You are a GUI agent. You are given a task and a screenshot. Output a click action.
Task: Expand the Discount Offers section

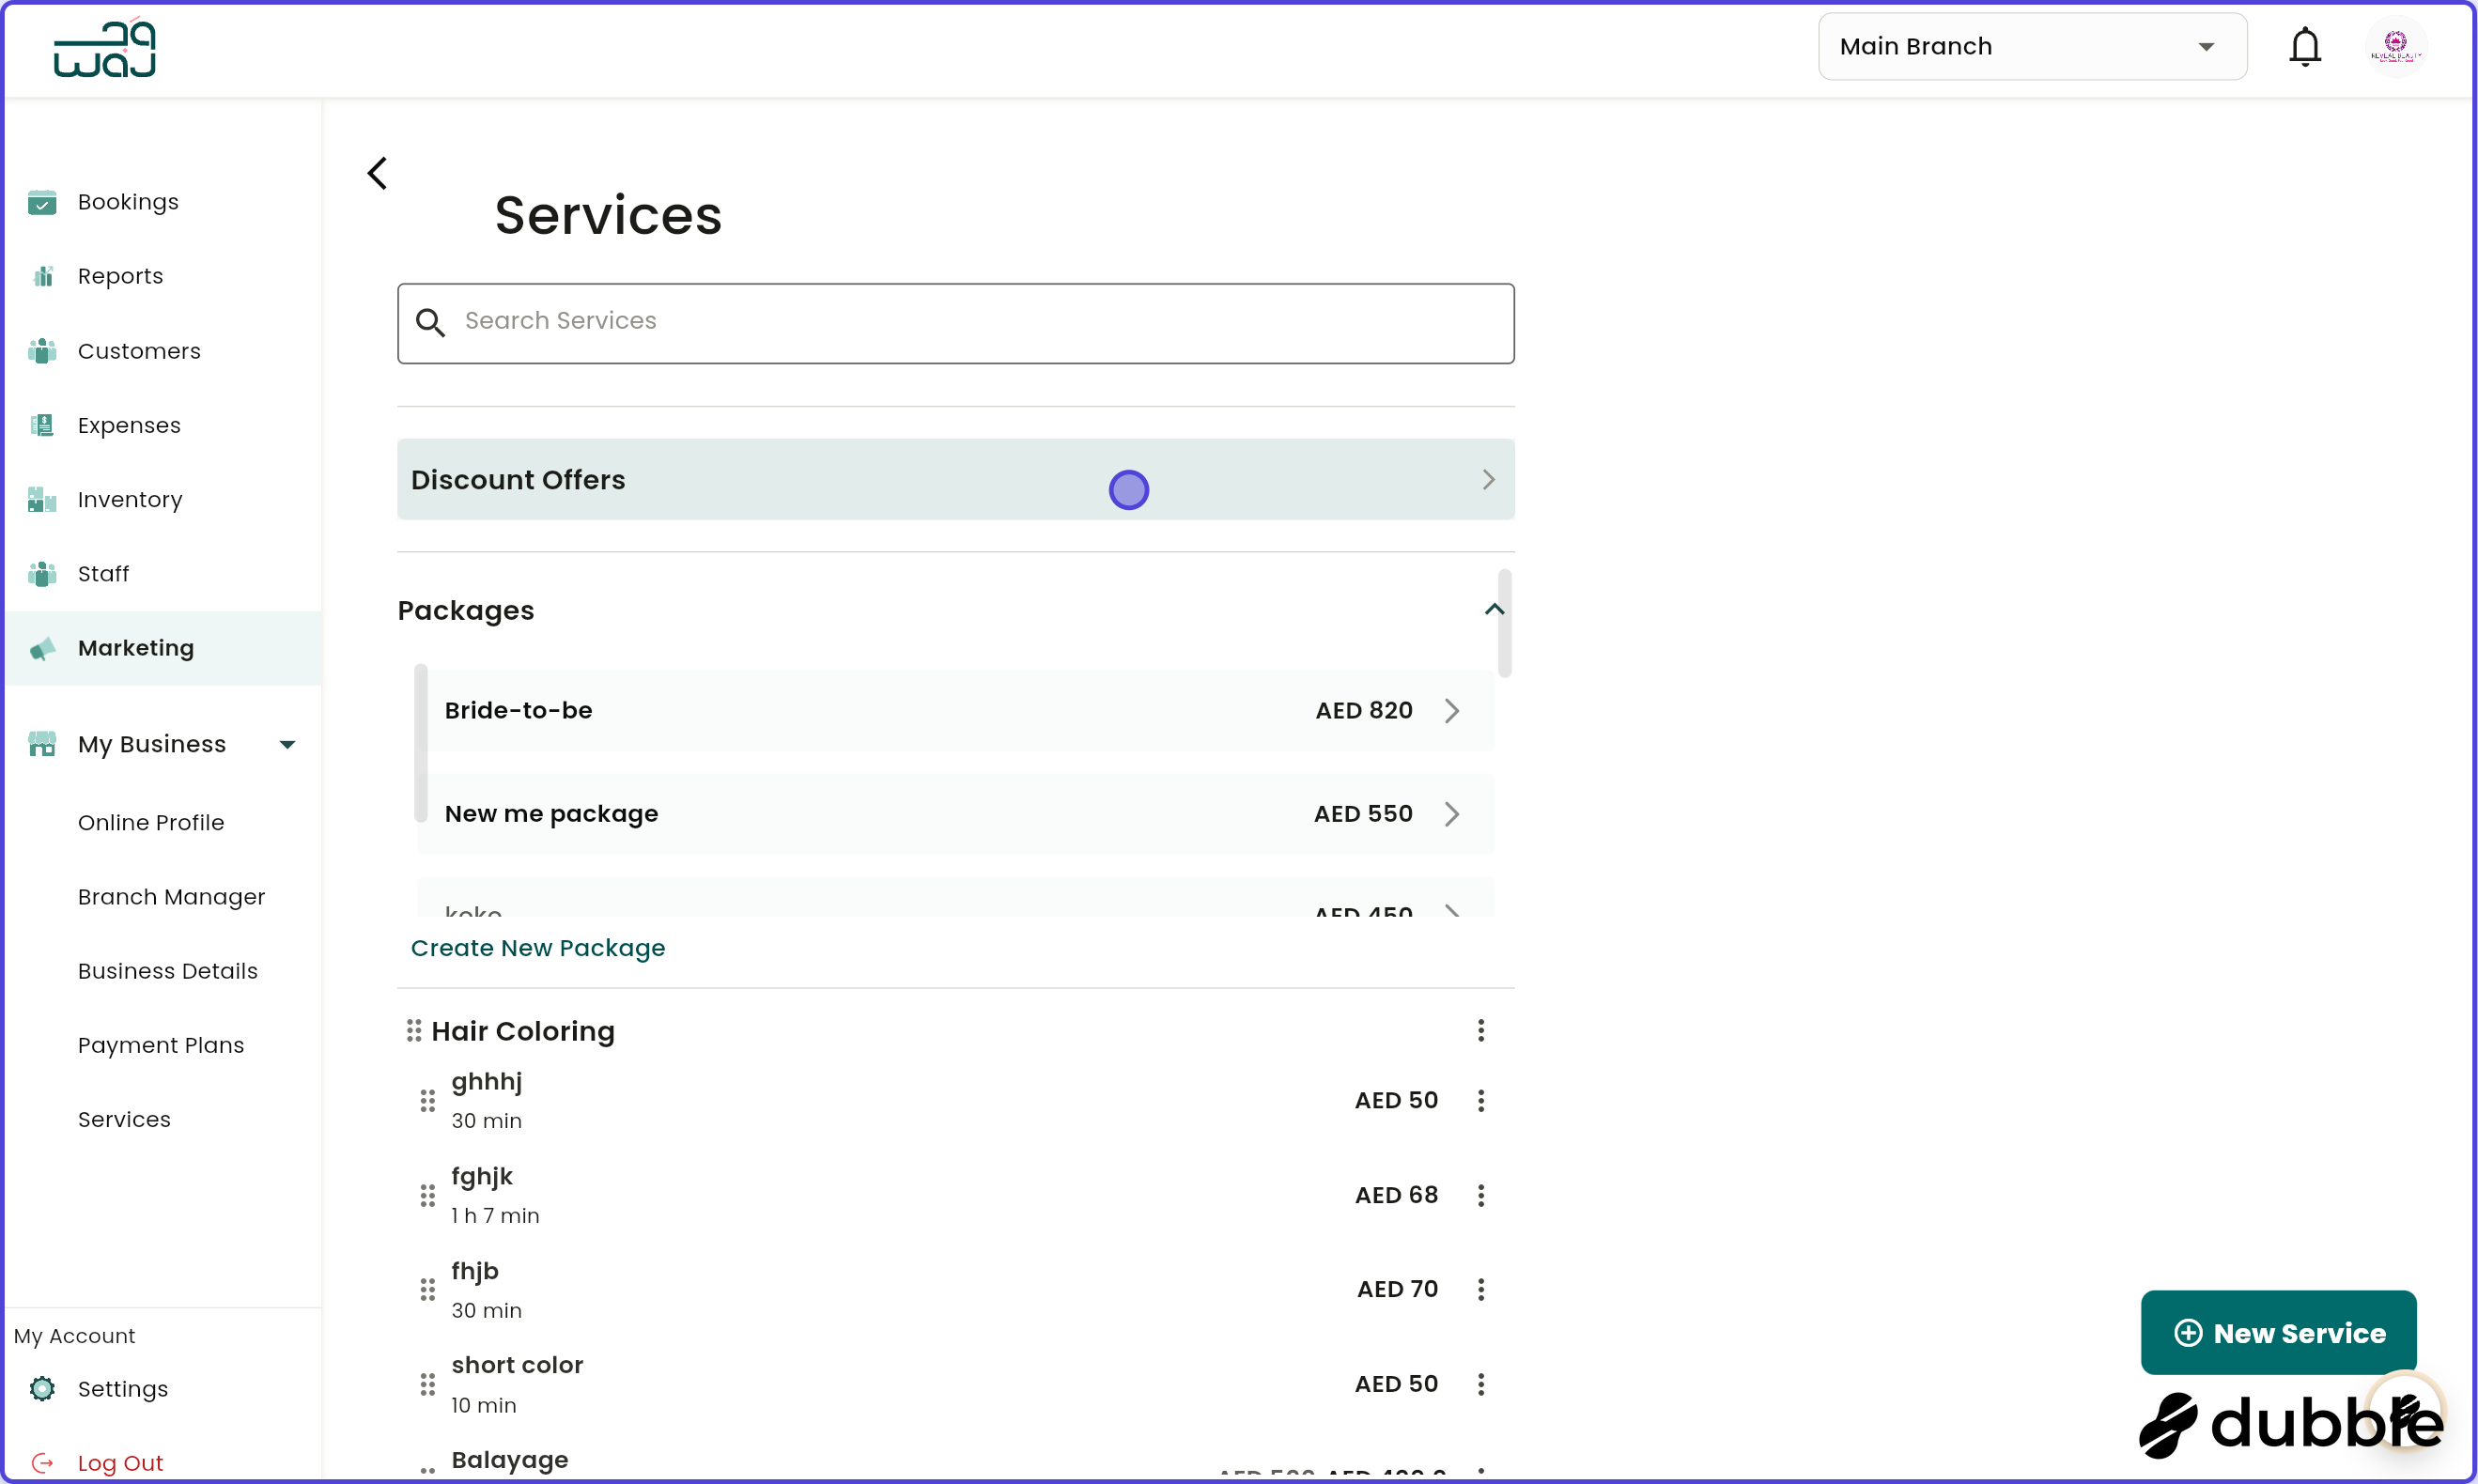pyautogui.click(x=1488, y=479)
